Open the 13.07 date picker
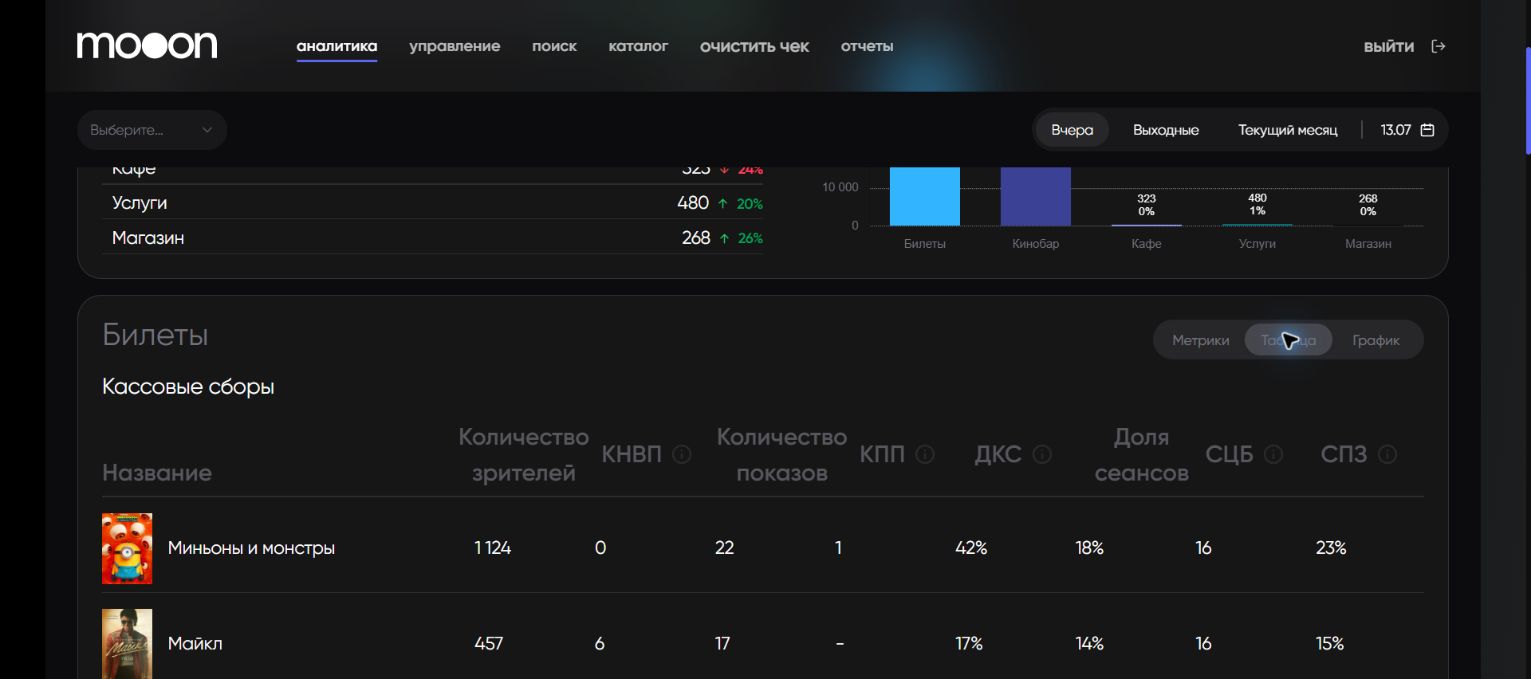The image size is (1531, 679). coord(1407,130)
